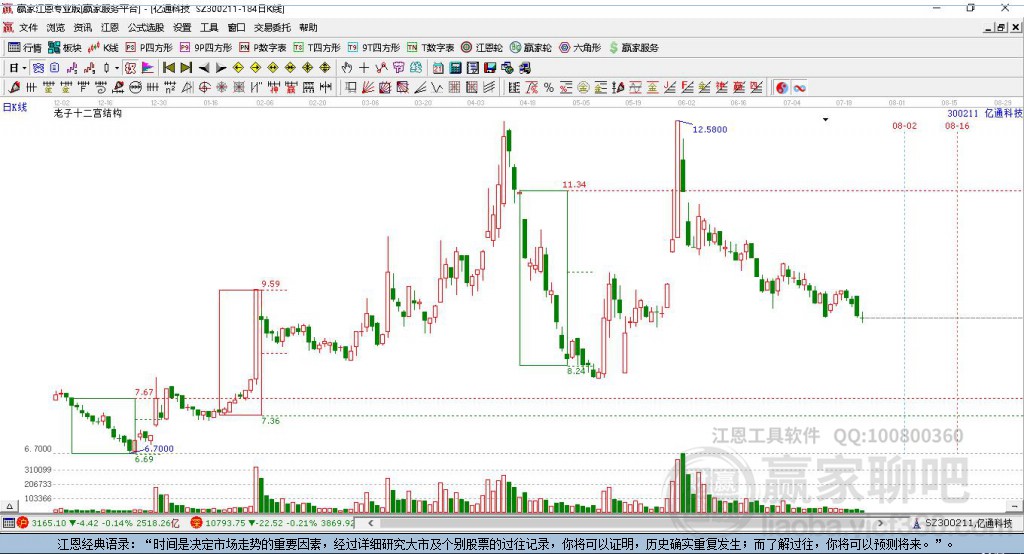This screenshot has width=1024, height=554.
Task: Open the calculator icon
Action: (455, 68)
